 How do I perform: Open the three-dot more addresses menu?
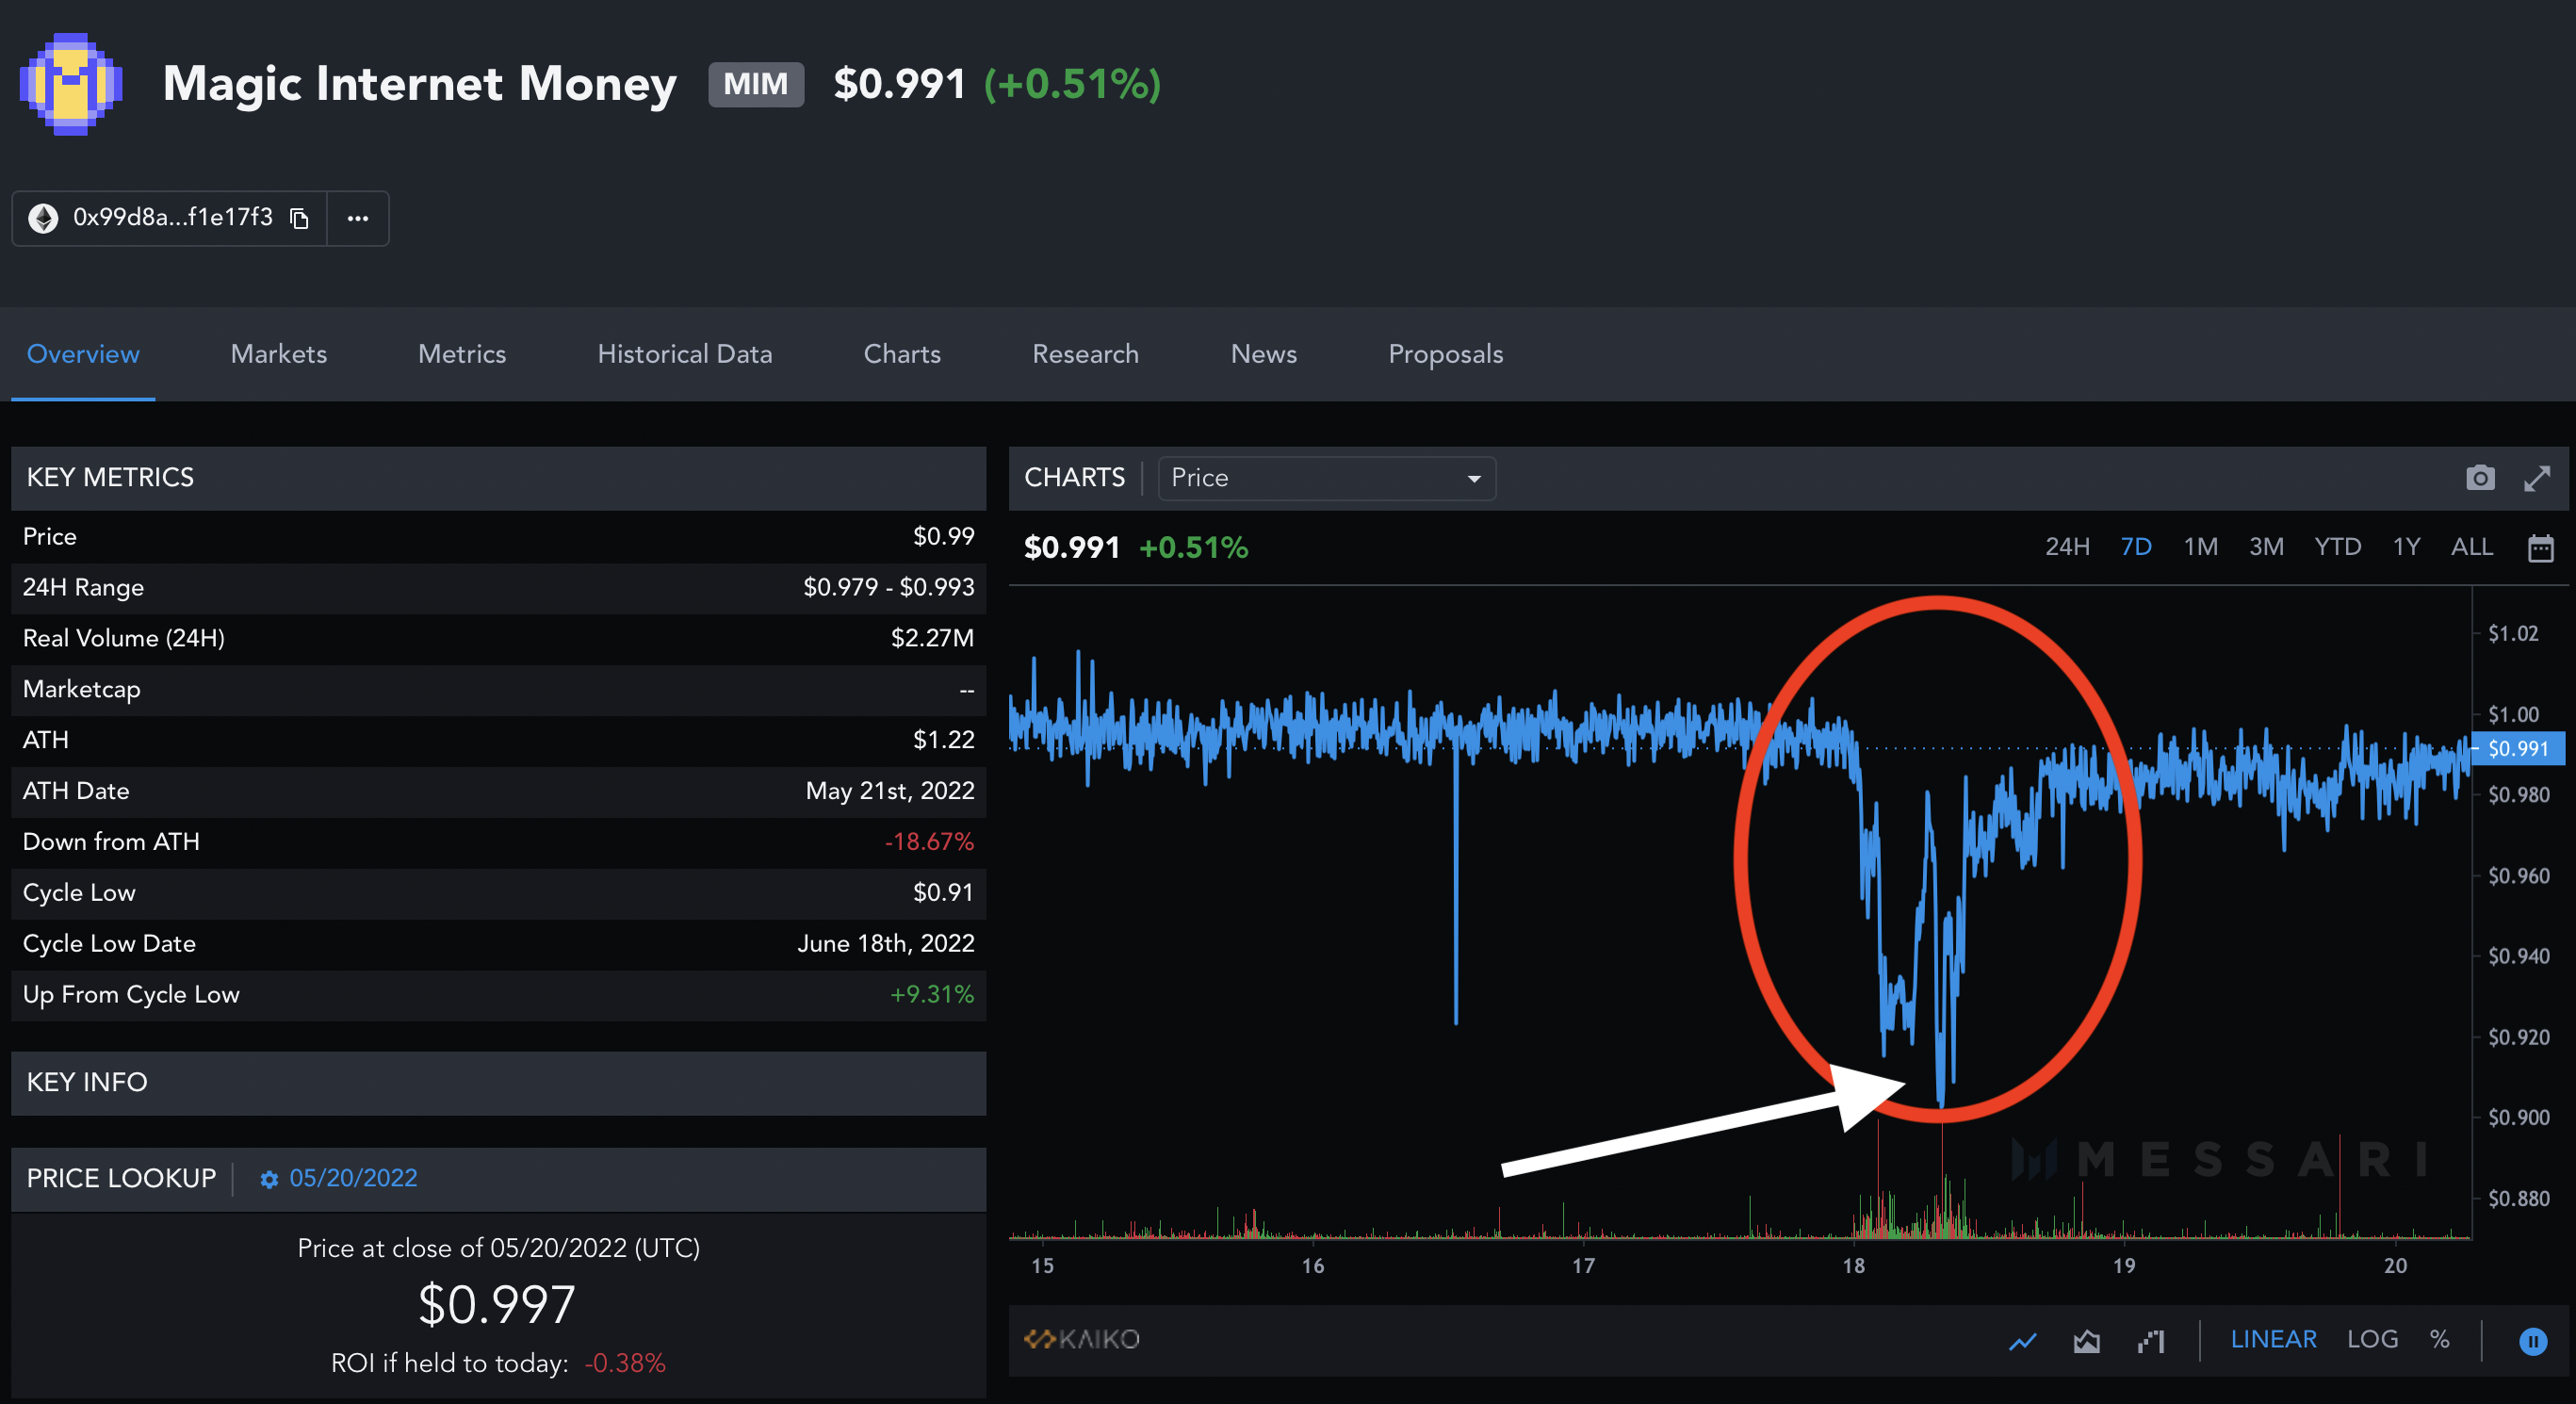click(x=358, y=218)
